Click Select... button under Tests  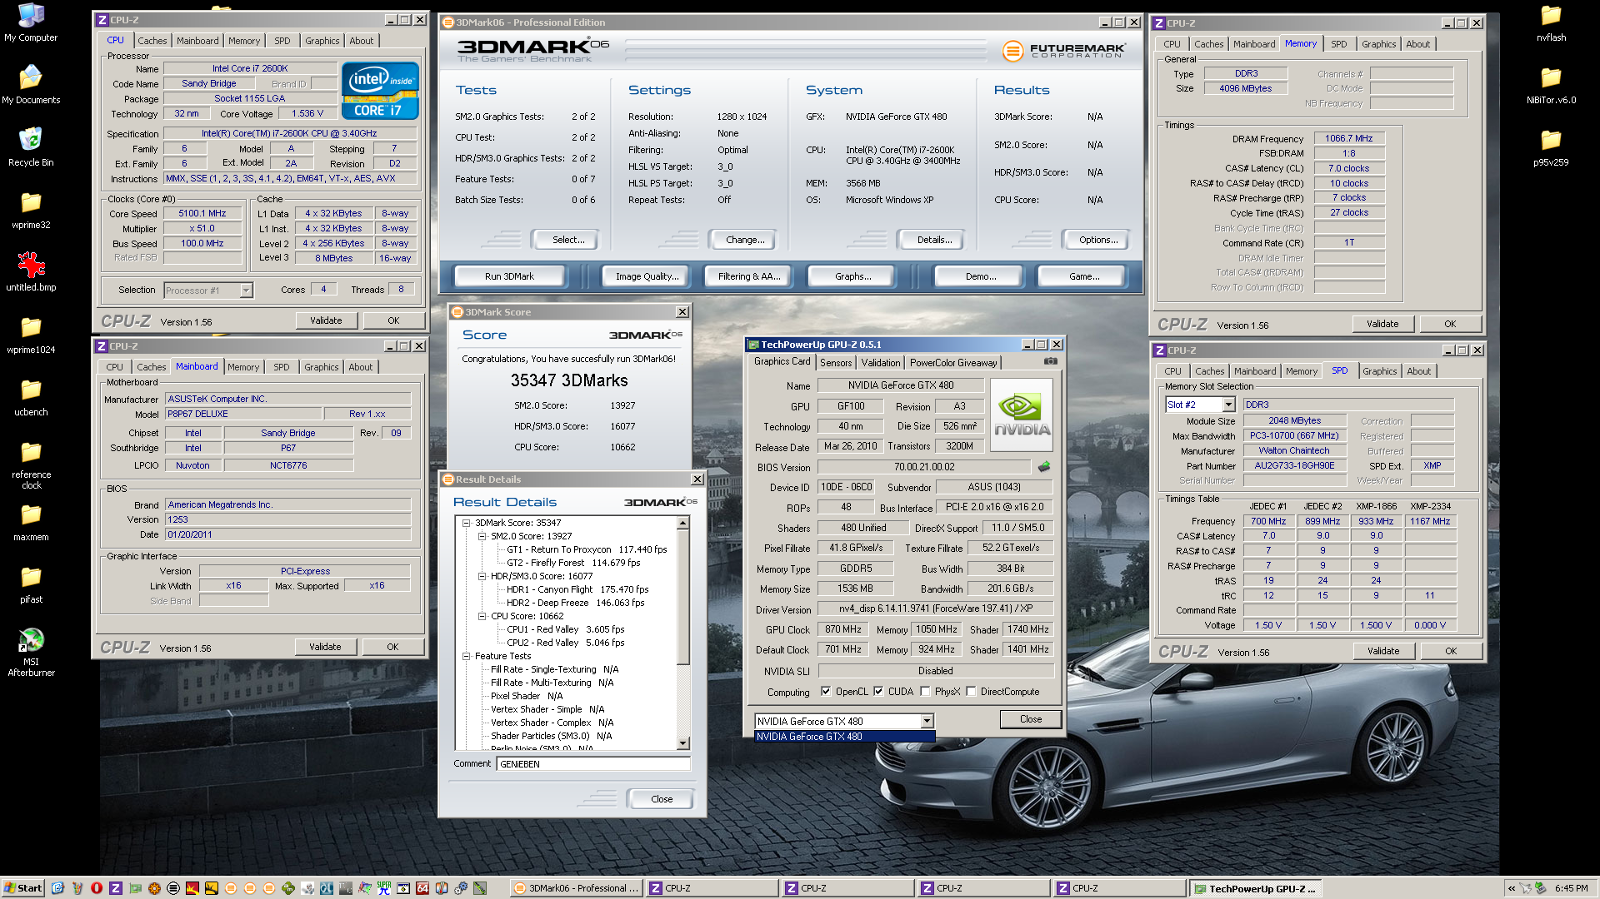point(568,240)
